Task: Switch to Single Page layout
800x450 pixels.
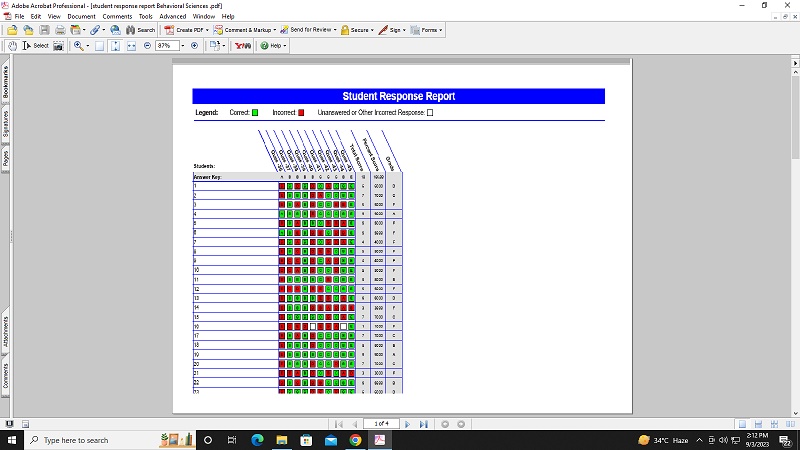Action: (x=742, y=424)
